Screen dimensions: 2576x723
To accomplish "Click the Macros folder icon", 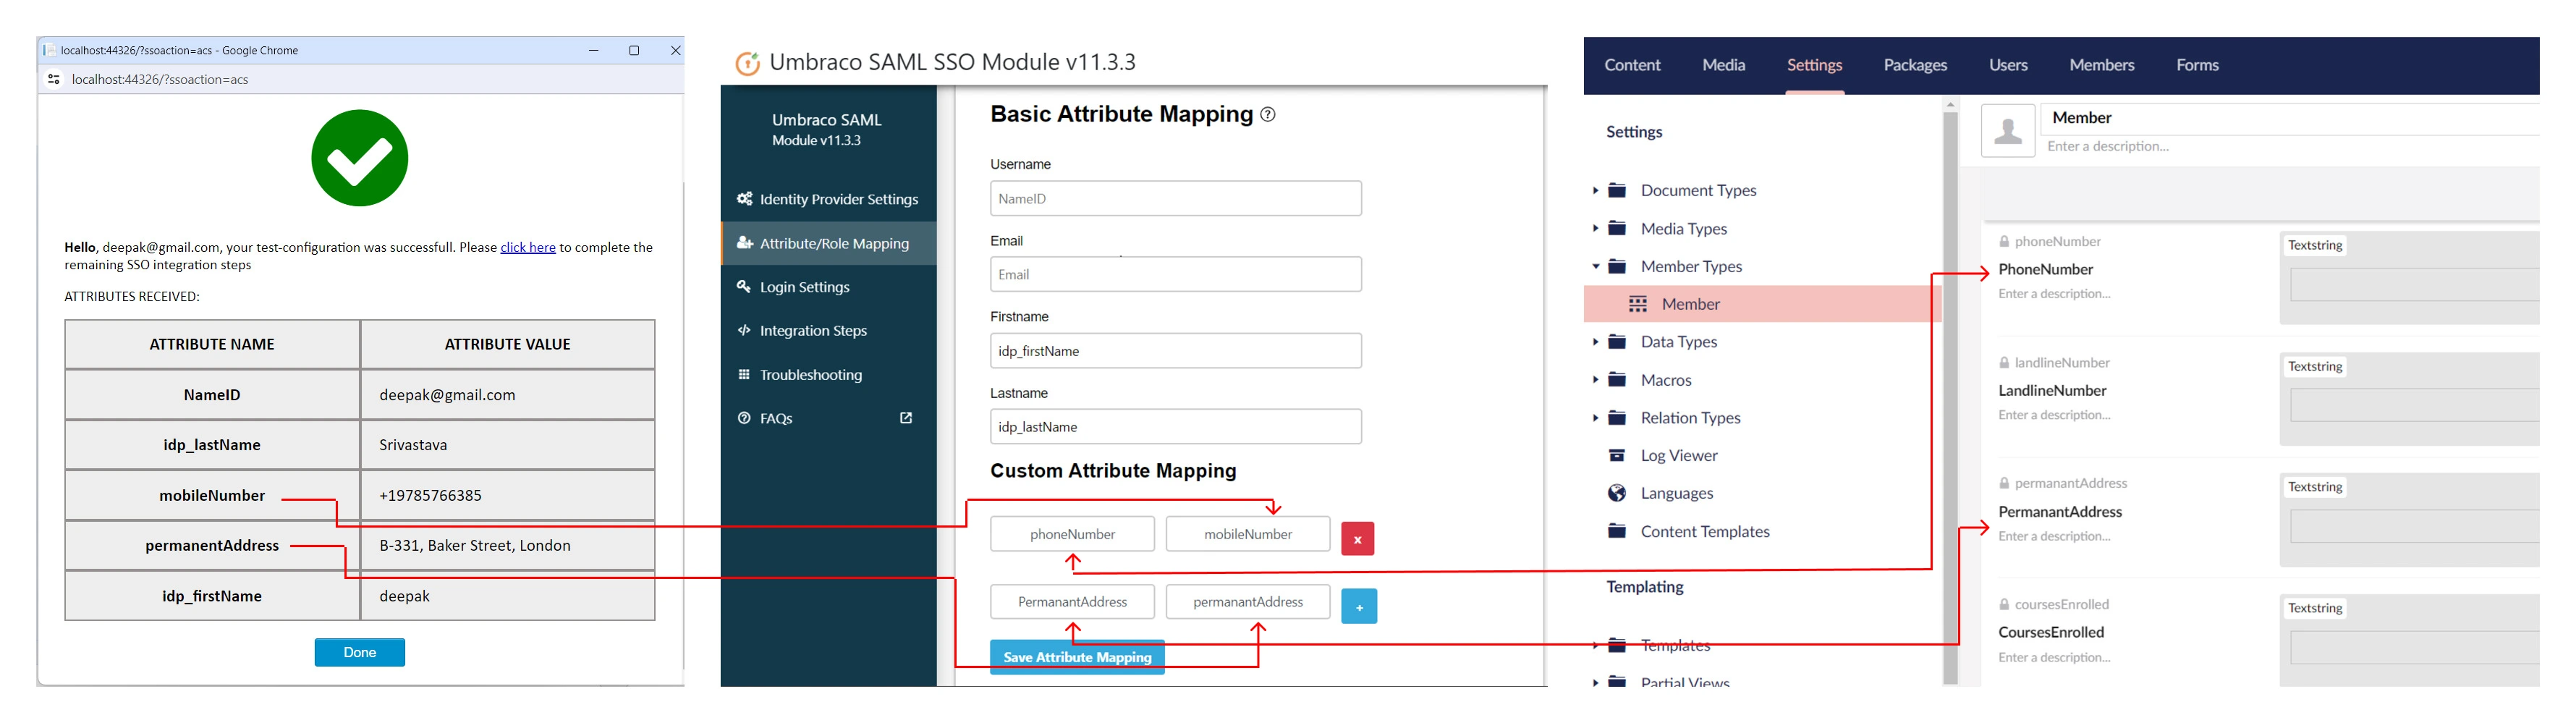I will pyautogui.click(x=1616, y=380).
